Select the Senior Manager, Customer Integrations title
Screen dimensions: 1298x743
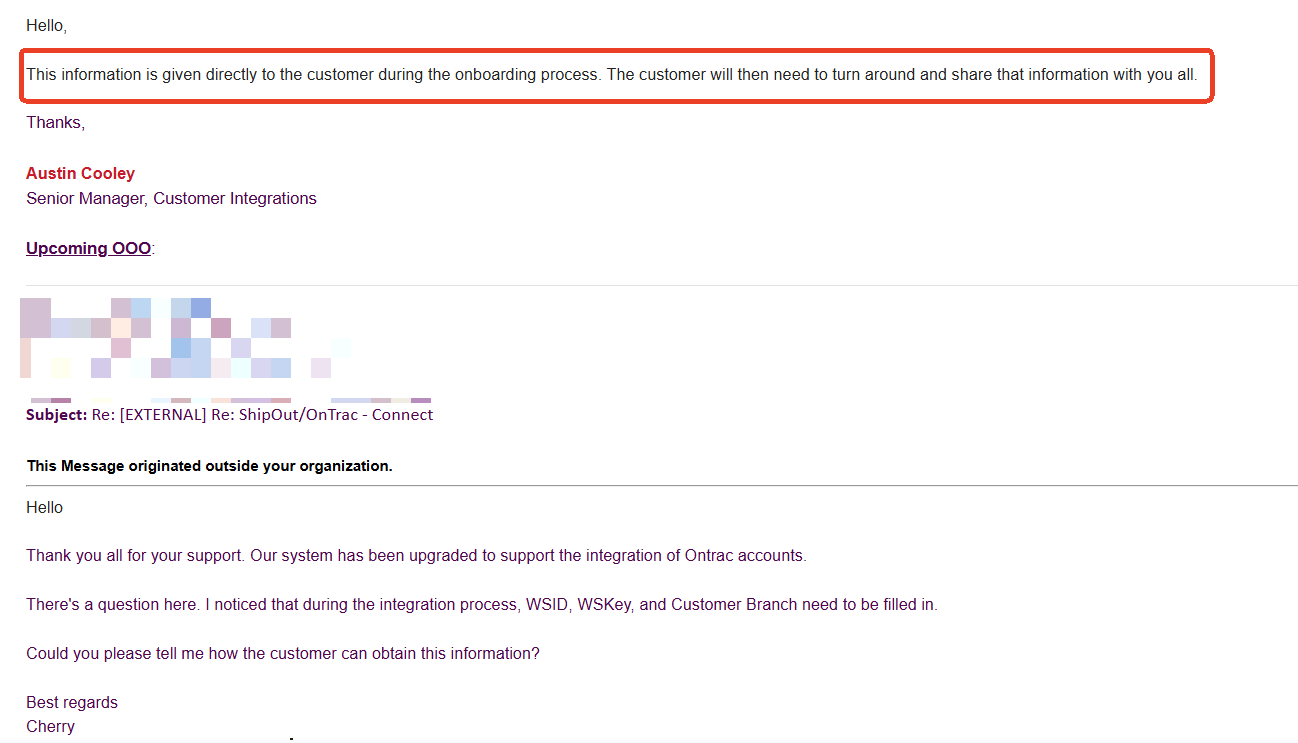(171, 199)
